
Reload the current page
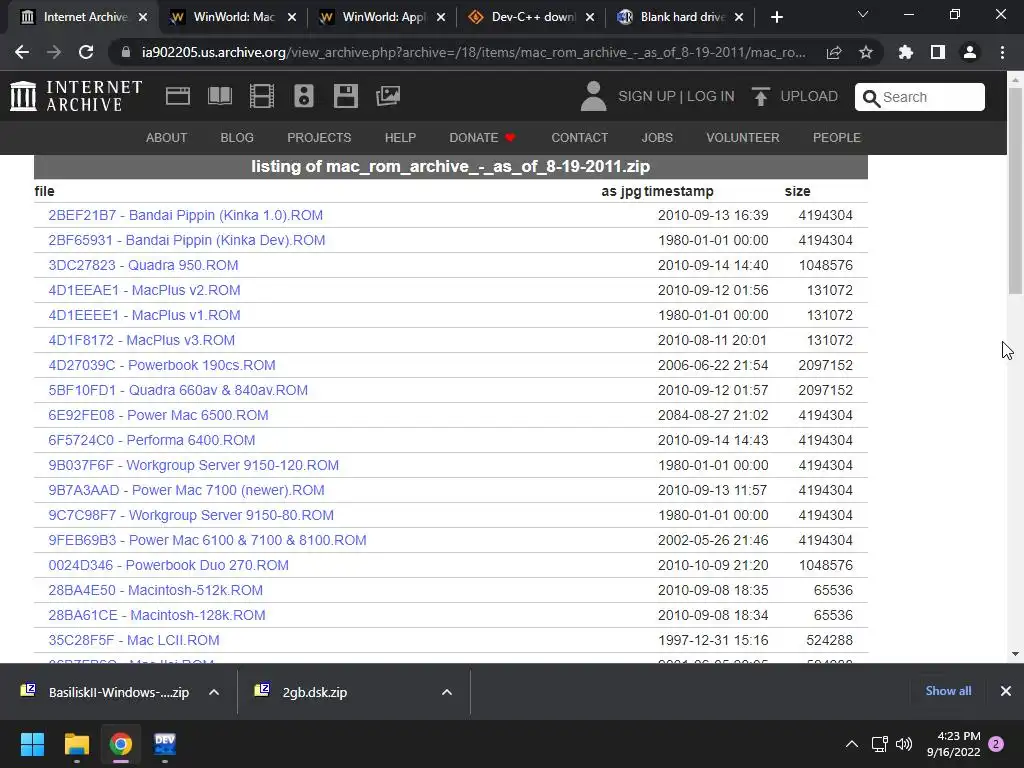(86, 52)
